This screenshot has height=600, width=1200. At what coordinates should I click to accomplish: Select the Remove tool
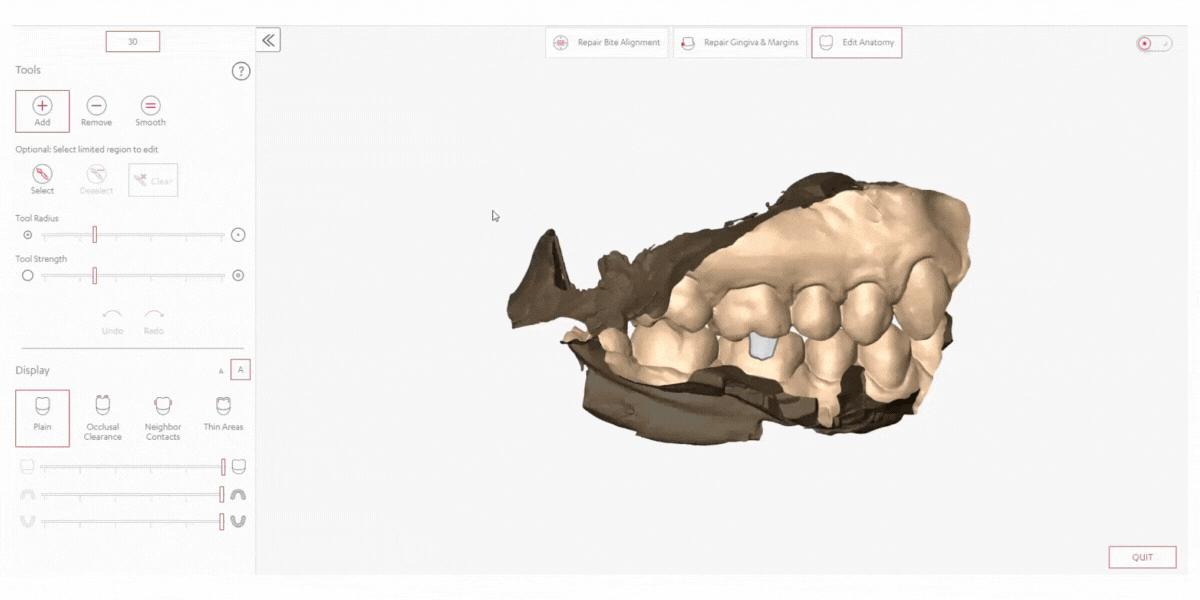pos(96,111)
